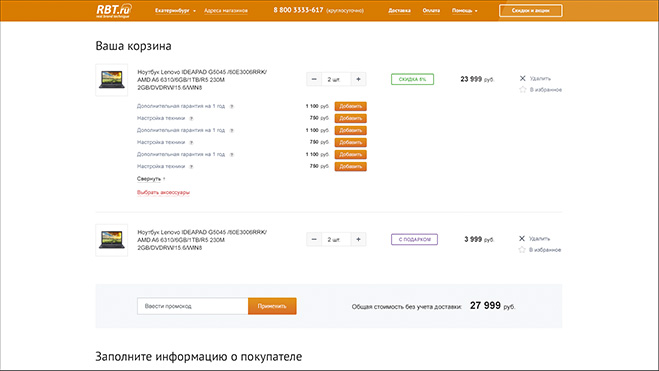The width and height of the screenshot is (659, 371).
Task: Click the Скидки и акции button
Action: pos(530,11)
